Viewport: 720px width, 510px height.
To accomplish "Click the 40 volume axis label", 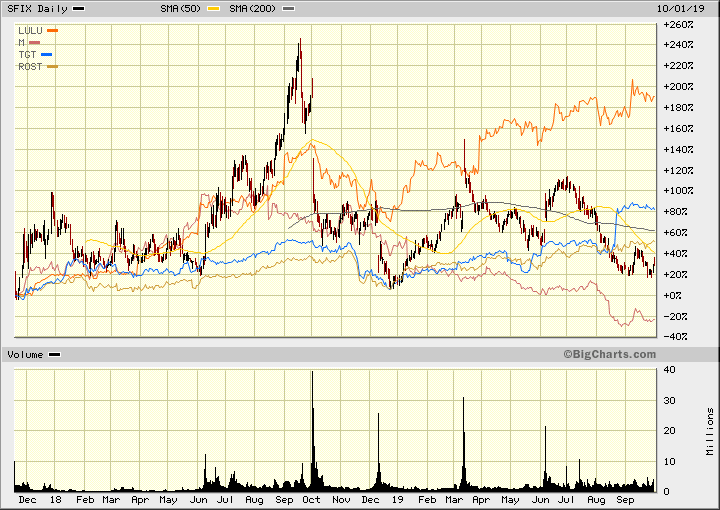I will 669,370.
